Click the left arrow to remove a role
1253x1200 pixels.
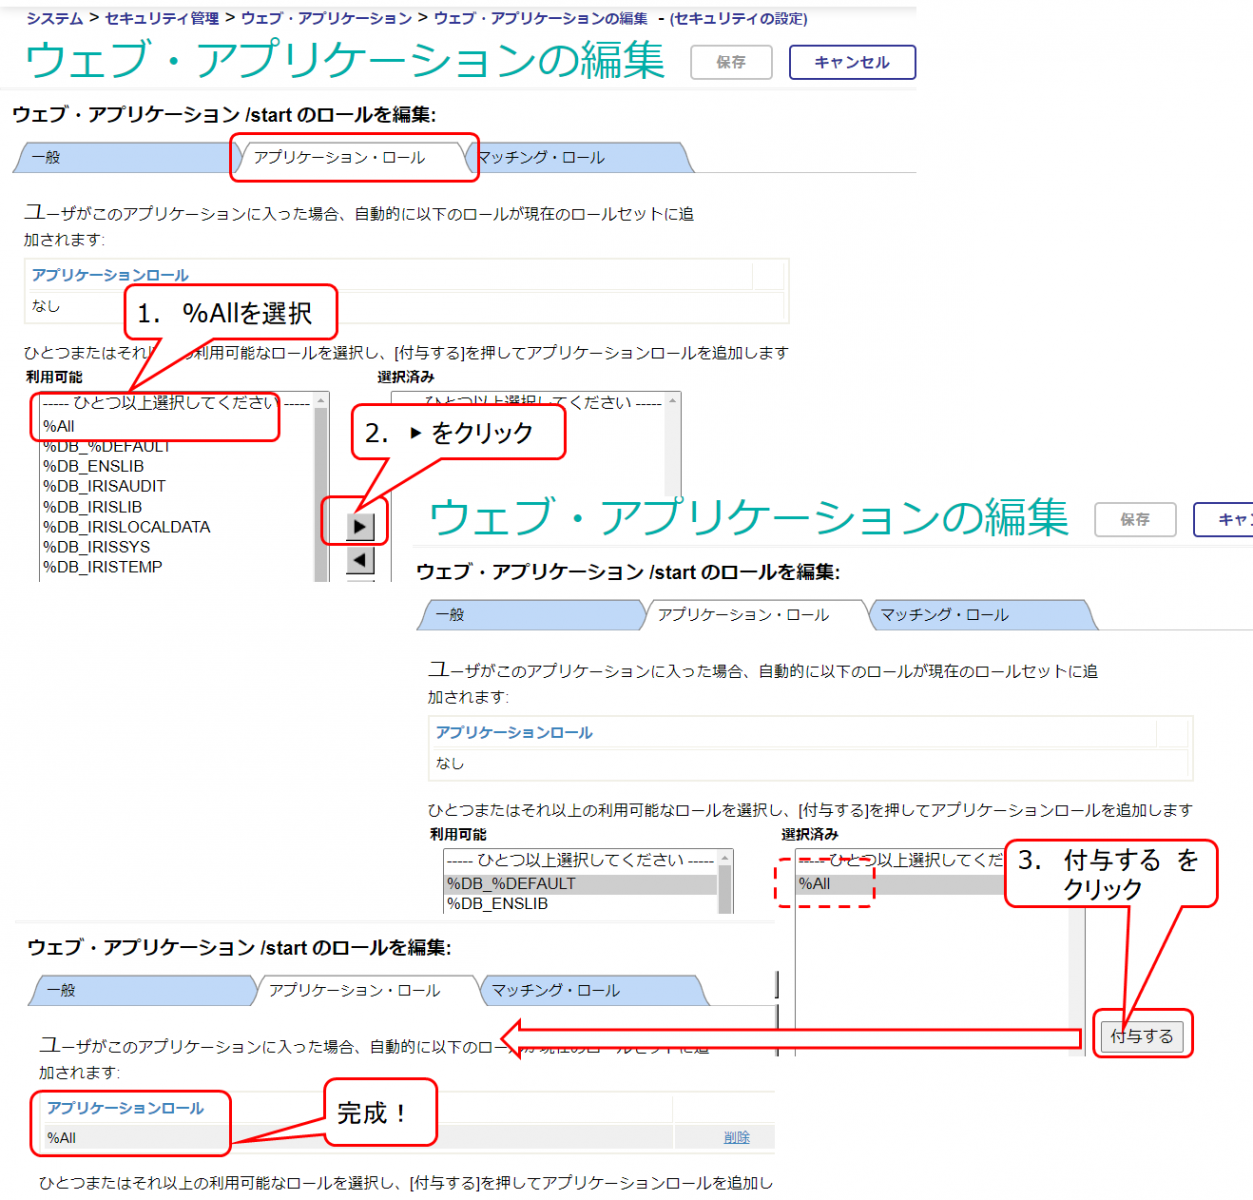(360, 560)
